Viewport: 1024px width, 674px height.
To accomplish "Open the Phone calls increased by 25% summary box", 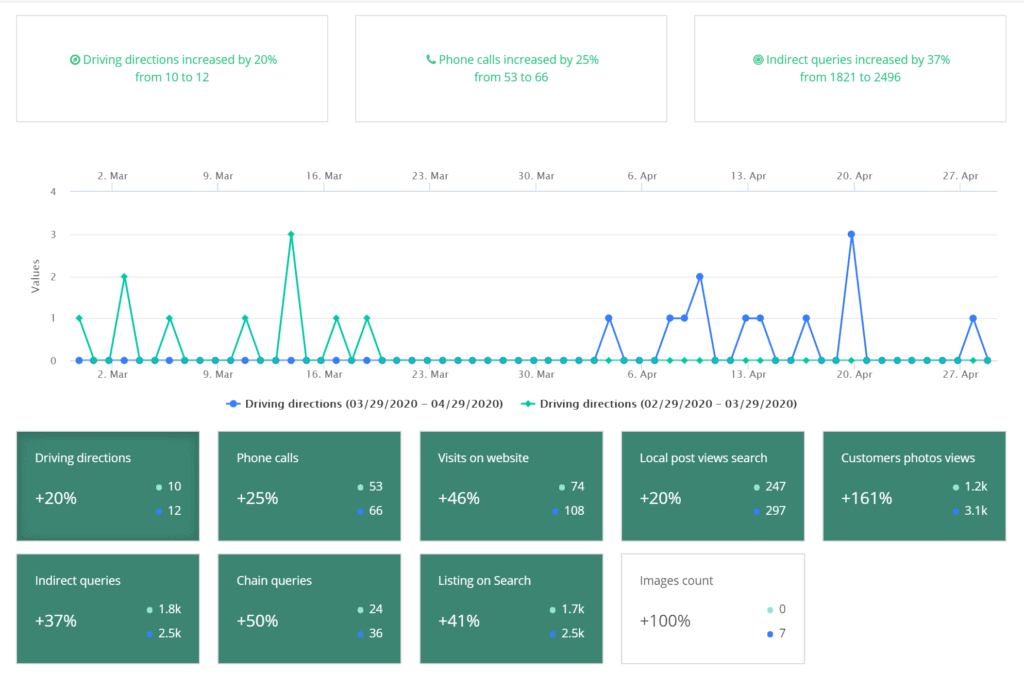I will 511,69.
